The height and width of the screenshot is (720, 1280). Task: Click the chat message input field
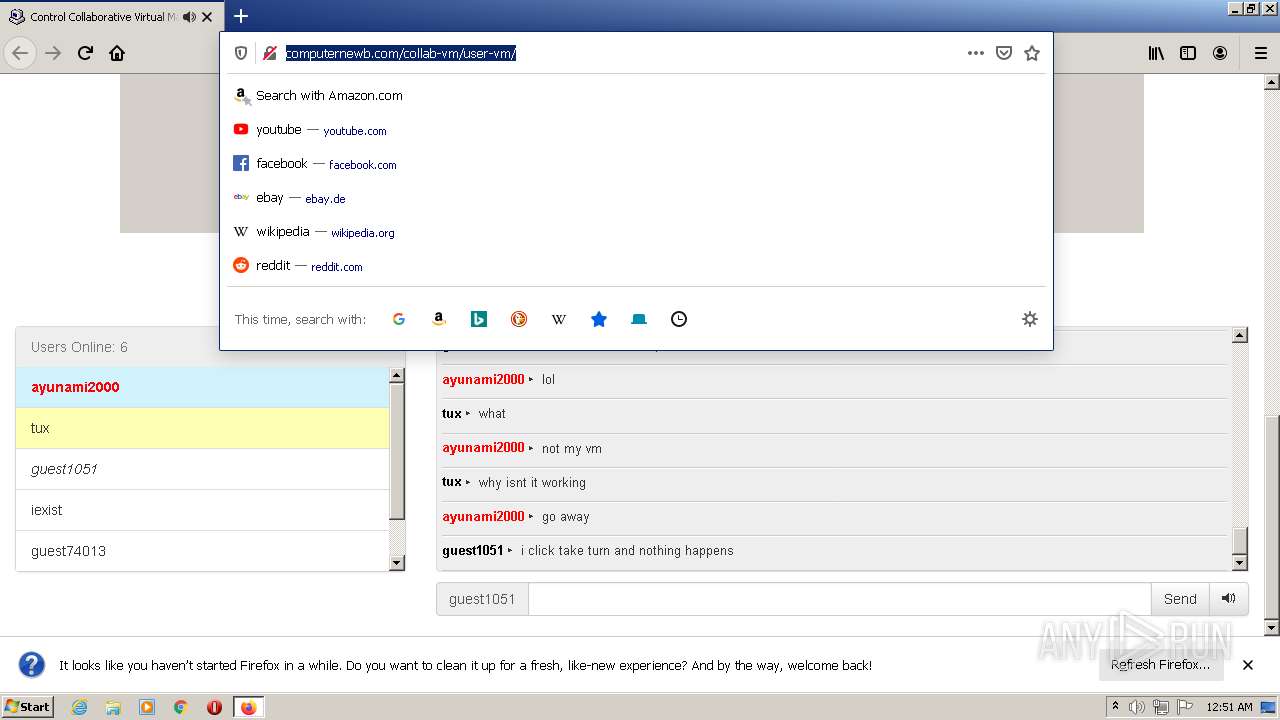[839, 599]
